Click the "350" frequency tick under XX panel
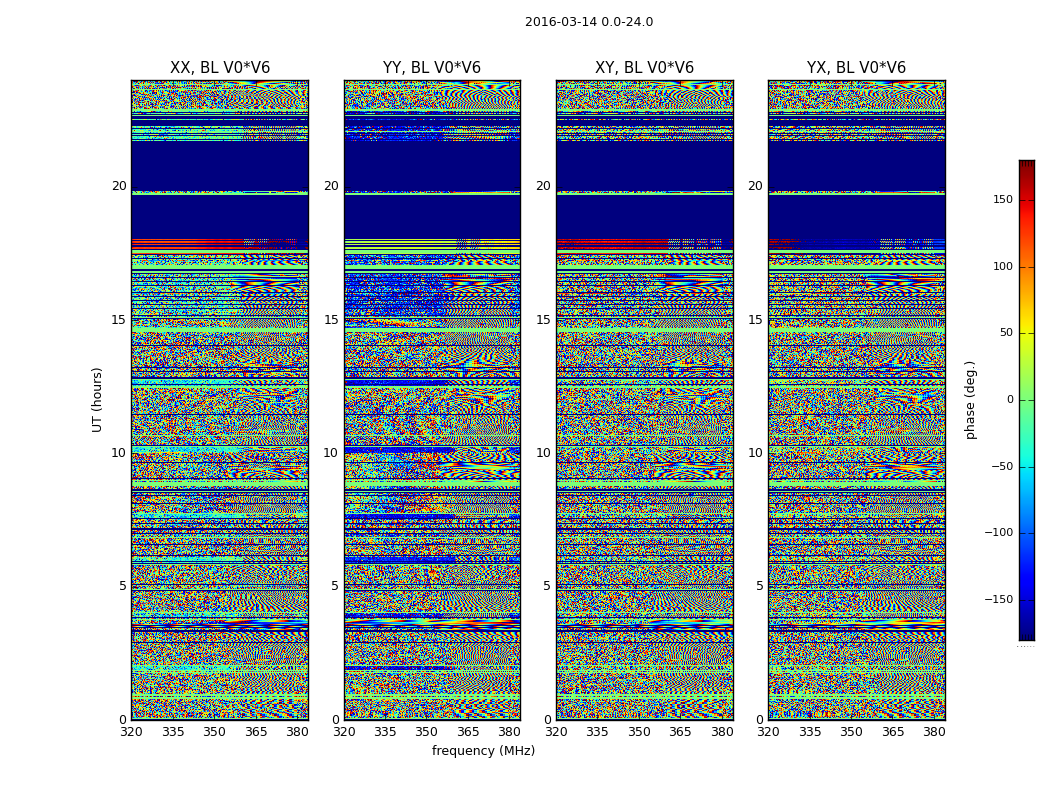Viewport: 1050px width, 800px height. click(214, 732)
